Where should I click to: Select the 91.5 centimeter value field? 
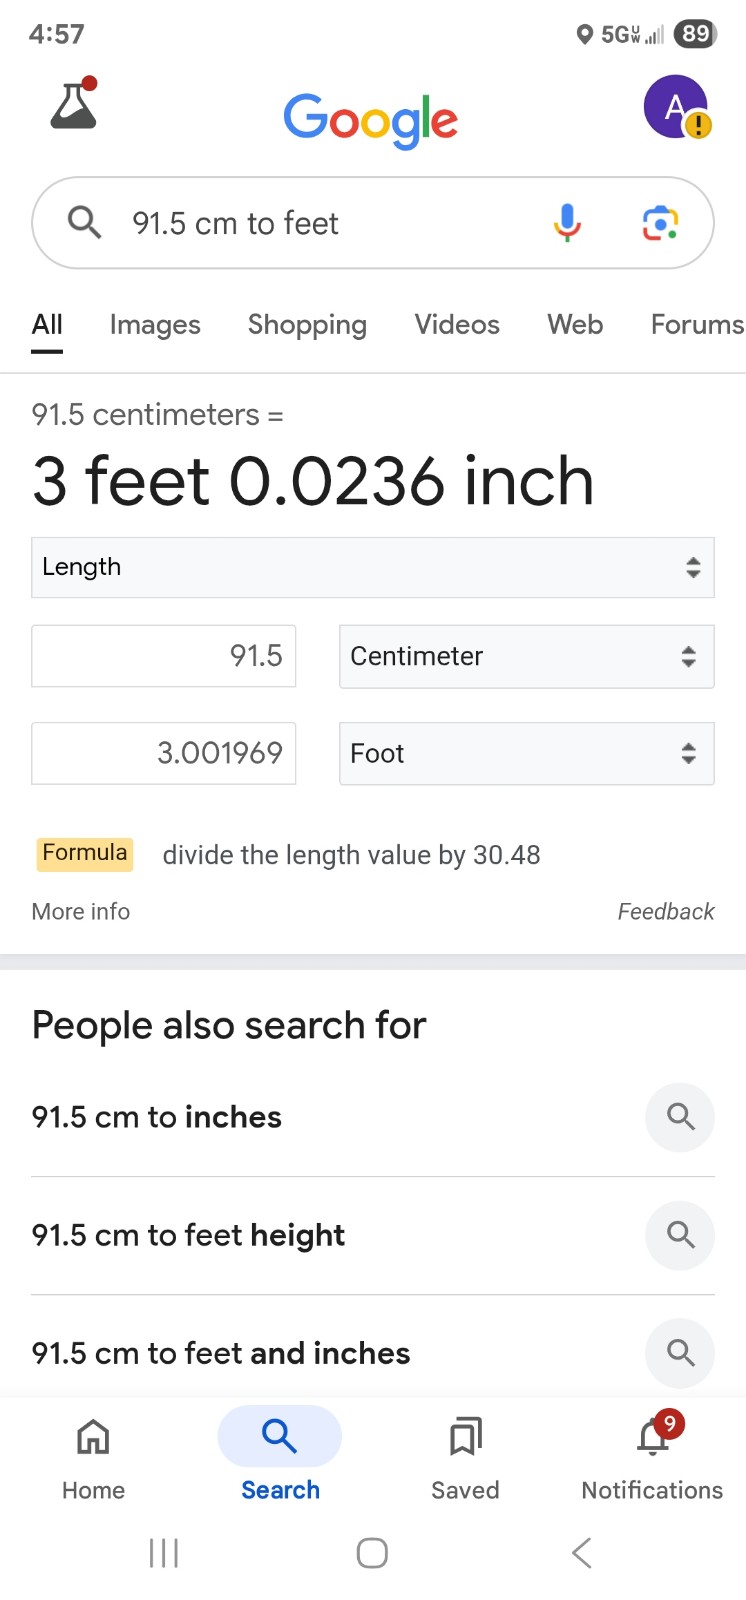(164, 656)
